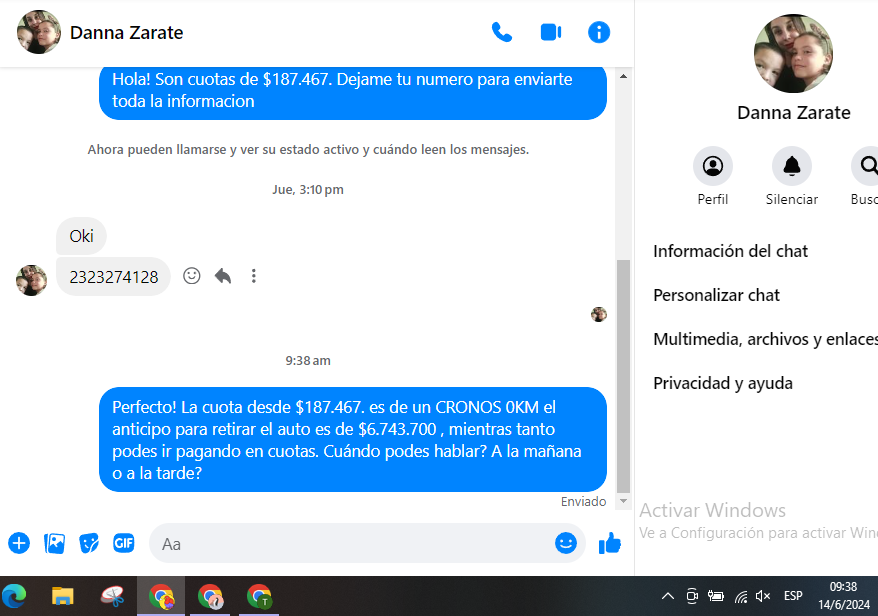
Task: Toggle the conversation information panel icon
Action: point(599,32)
